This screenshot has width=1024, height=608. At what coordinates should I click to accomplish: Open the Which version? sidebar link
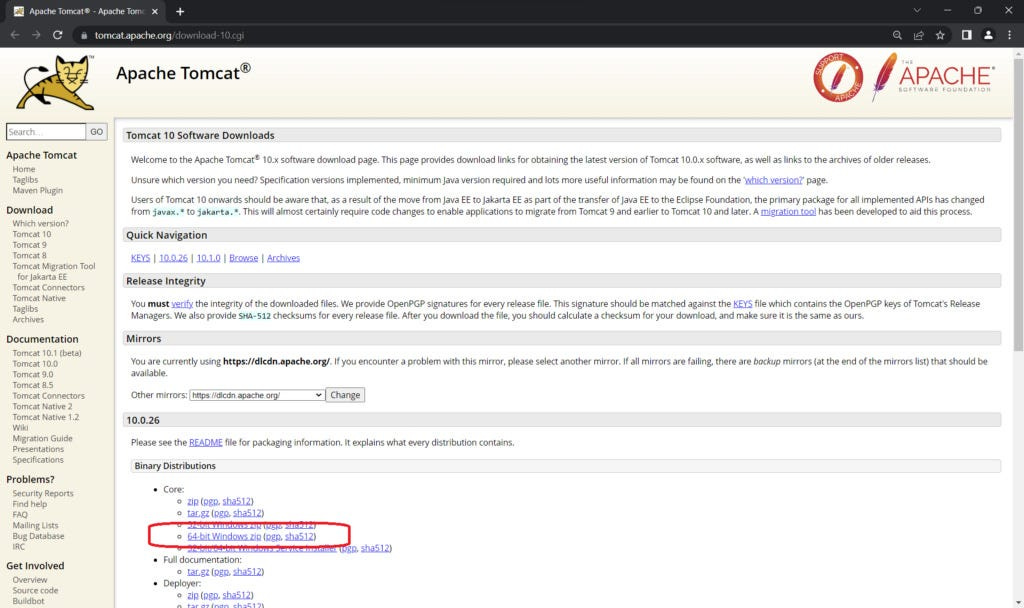tap(40, 223)
